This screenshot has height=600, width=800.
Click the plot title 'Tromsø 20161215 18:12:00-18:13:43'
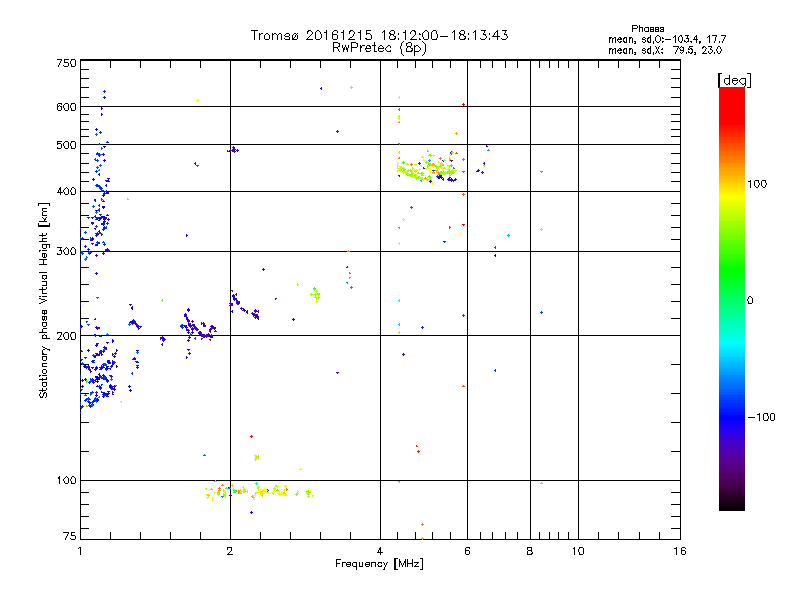pos(379,35)
